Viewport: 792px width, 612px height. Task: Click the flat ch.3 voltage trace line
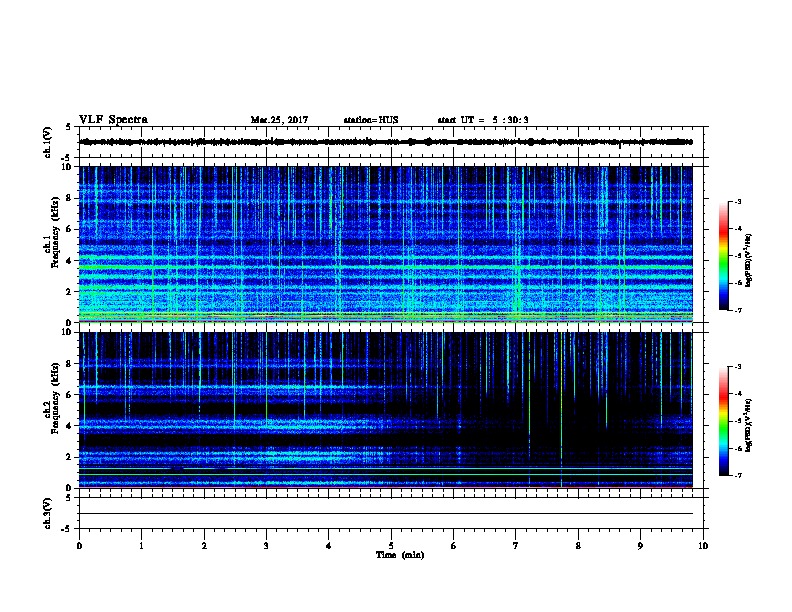click(386, 514)
